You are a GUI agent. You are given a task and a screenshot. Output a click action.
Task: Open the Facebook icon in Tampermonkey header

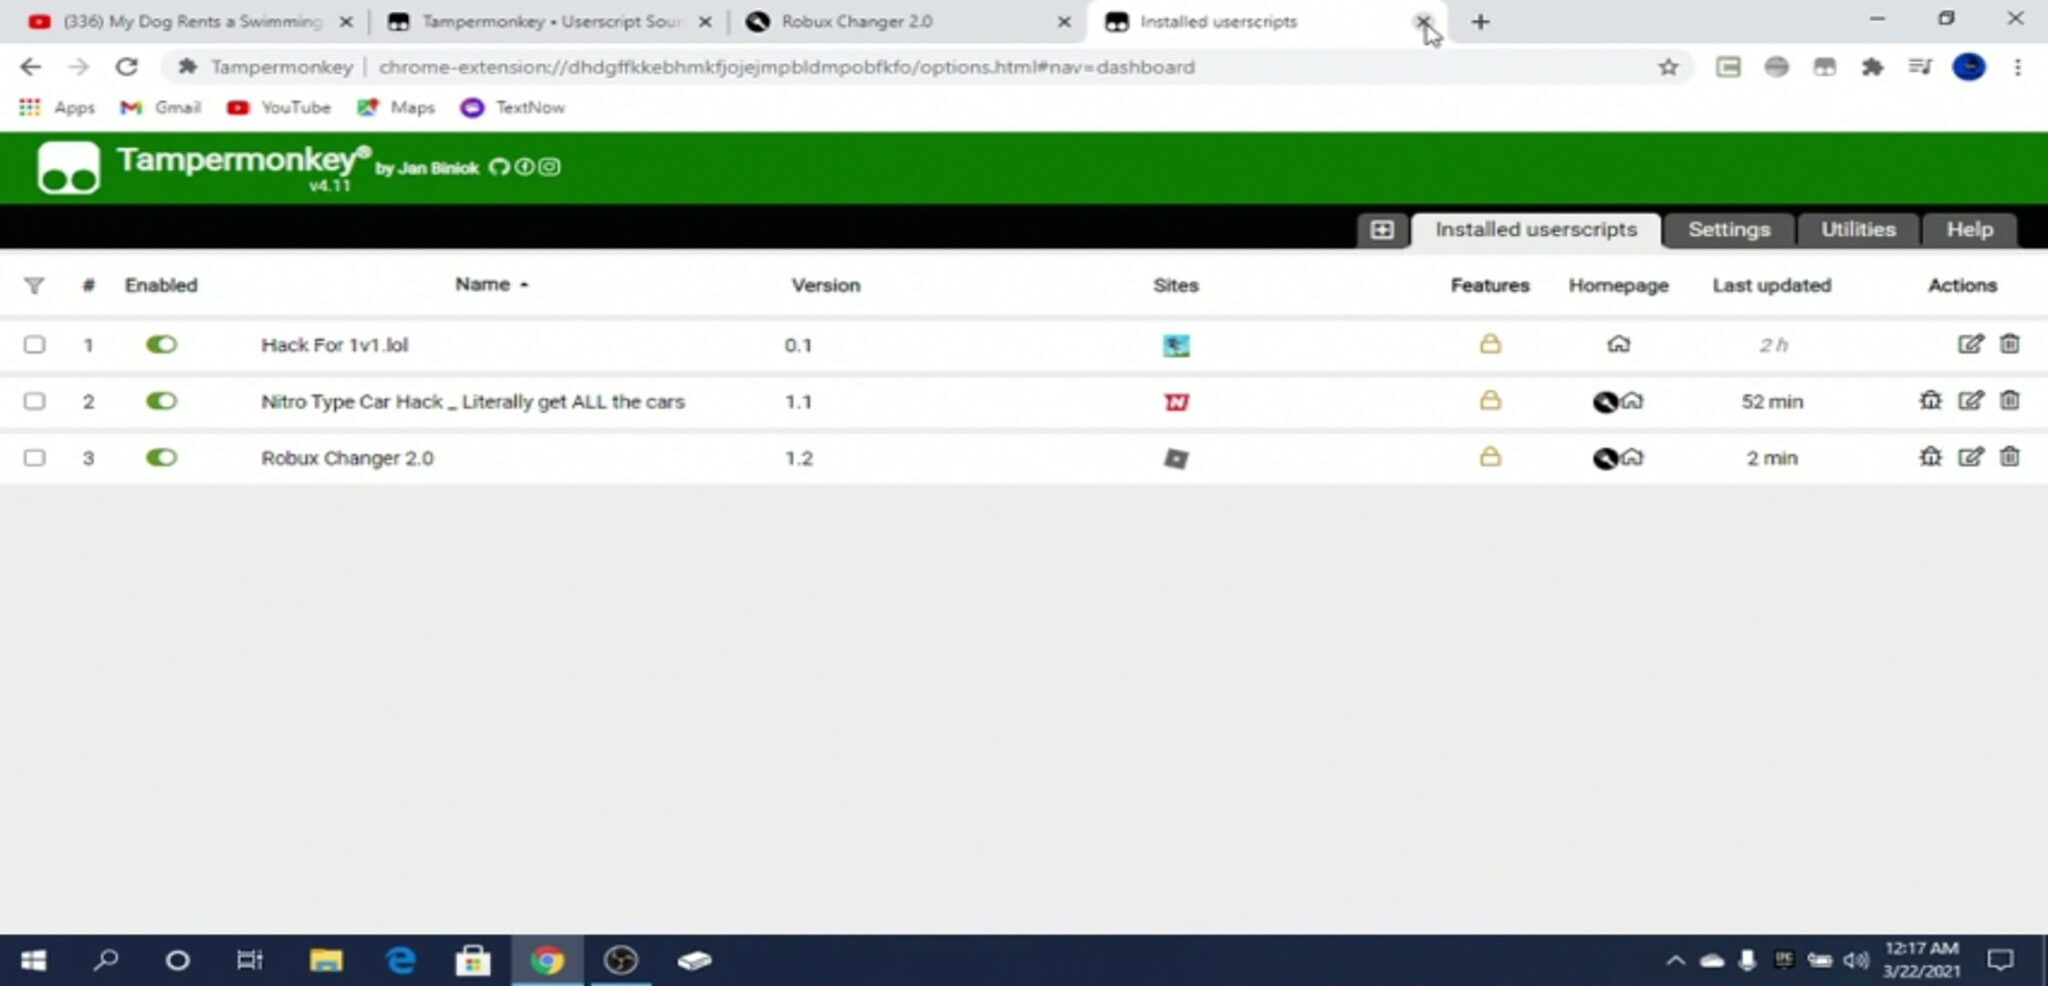524,167
